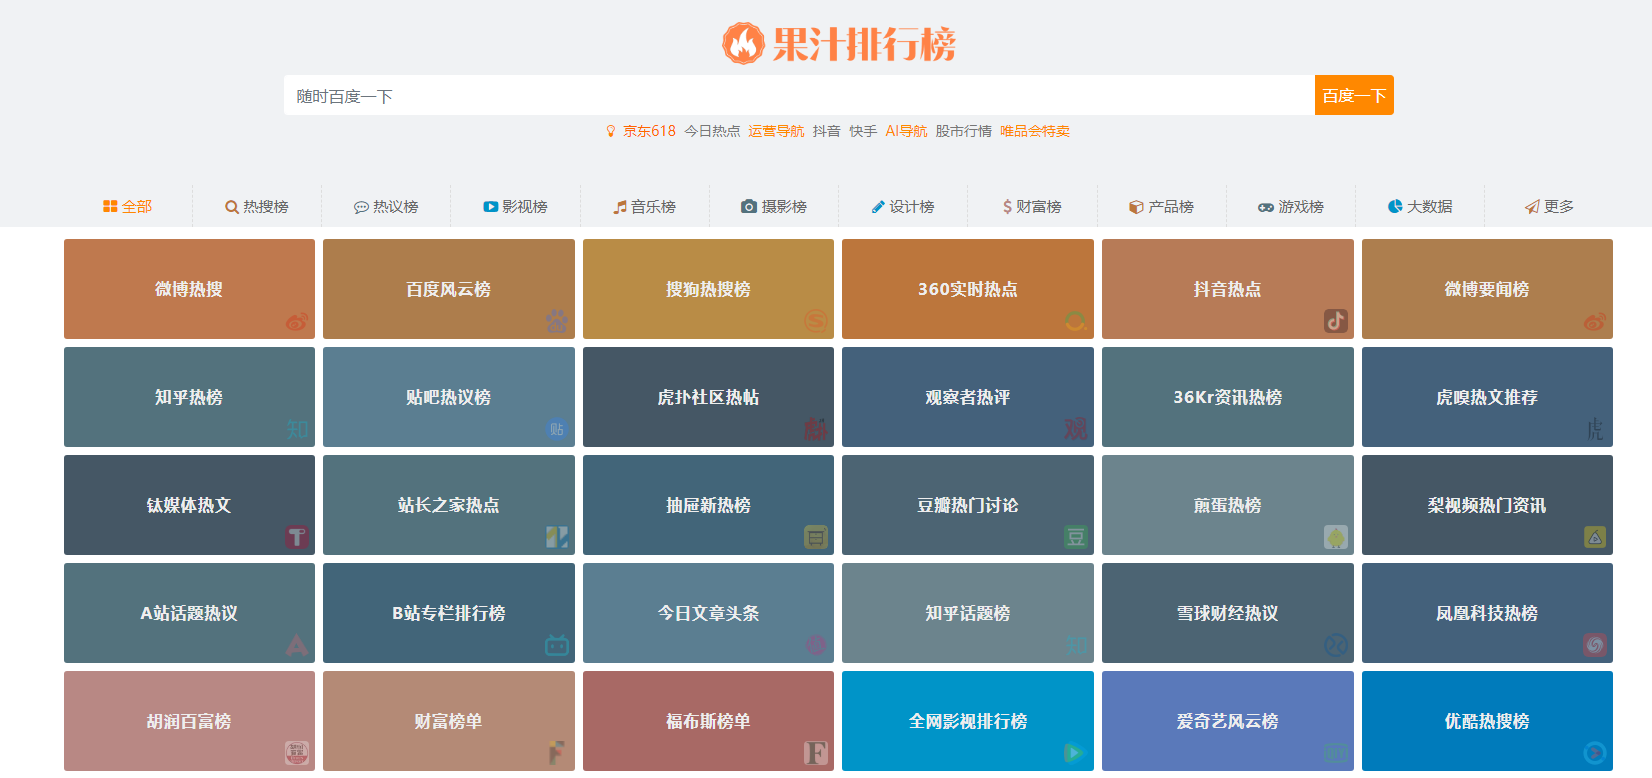Click the AcFun icon on A站话题热议 card

pos(297,645)
